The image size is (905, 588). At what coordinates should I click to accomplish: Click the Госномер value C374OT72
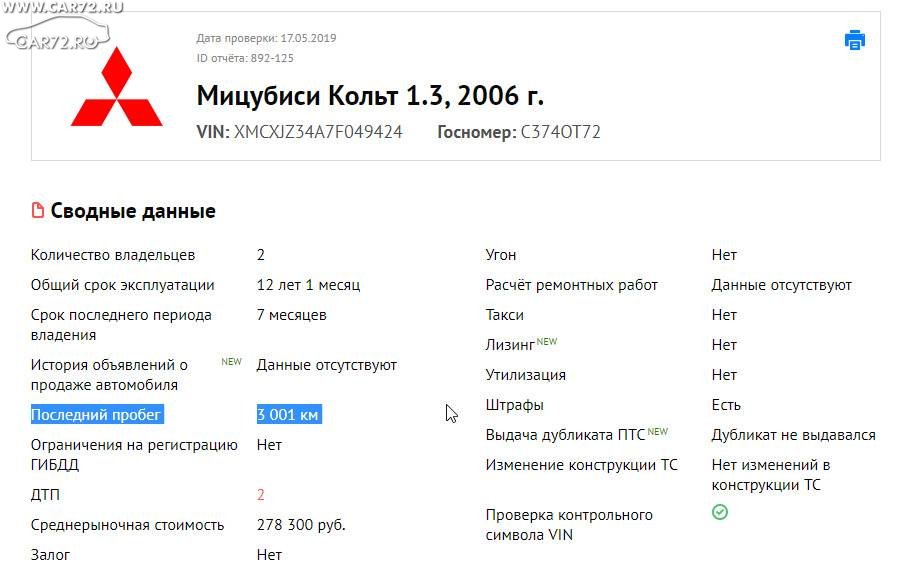pyautogui.click(x=560, y=132)
